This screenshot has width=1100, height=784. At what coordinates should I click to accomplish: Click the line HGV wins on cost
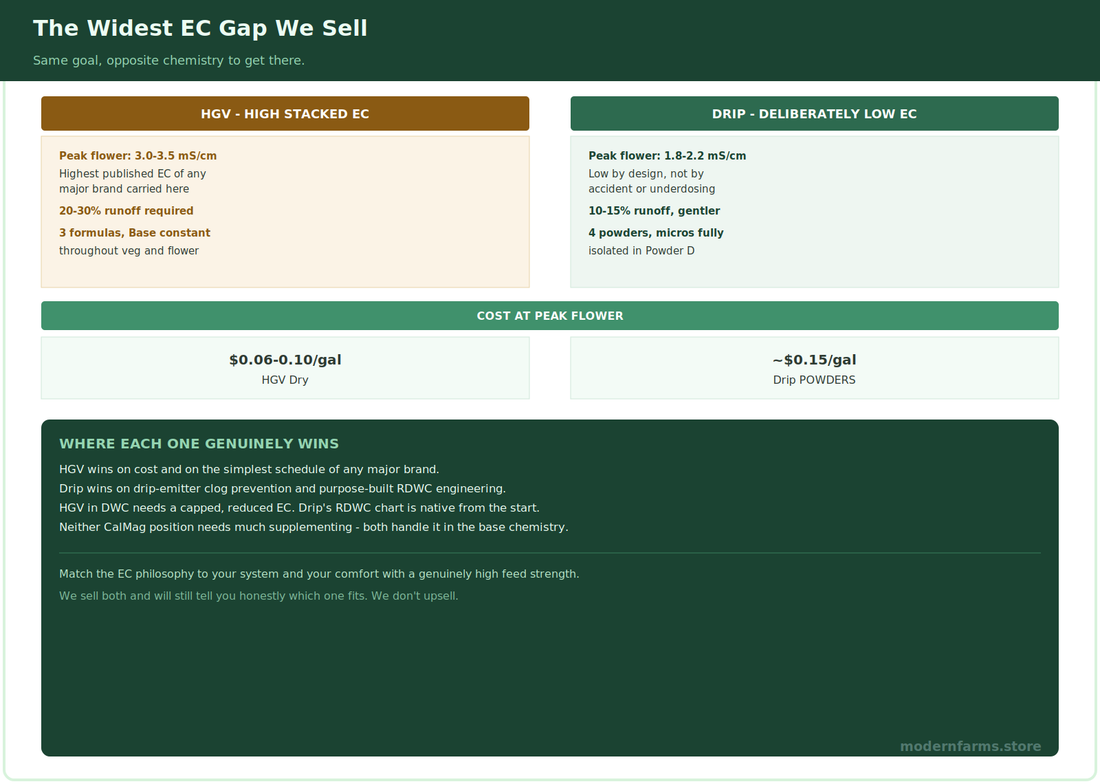tap(249, 469)
